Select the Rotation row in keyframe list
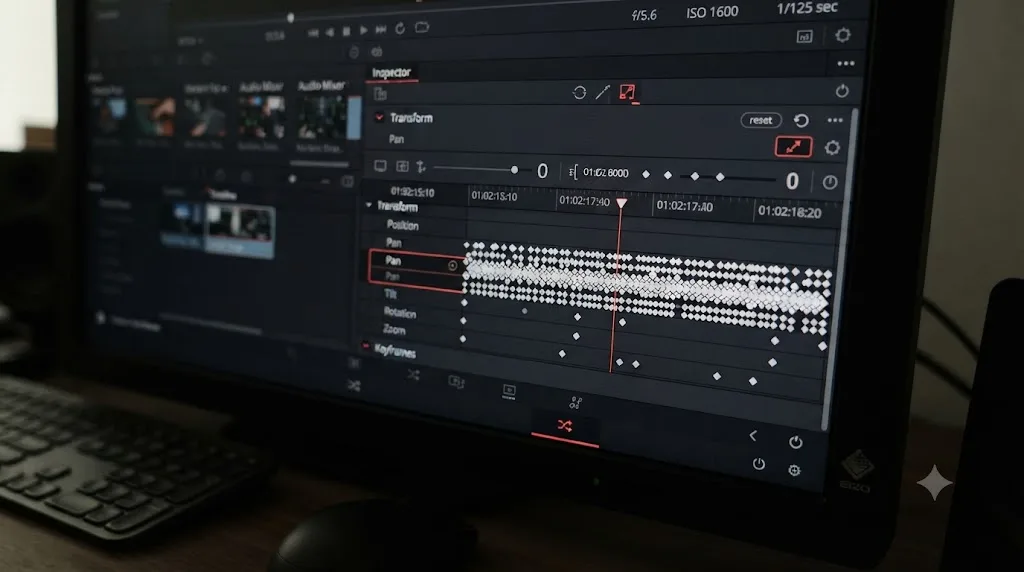1024x572 pixels. 400,312
